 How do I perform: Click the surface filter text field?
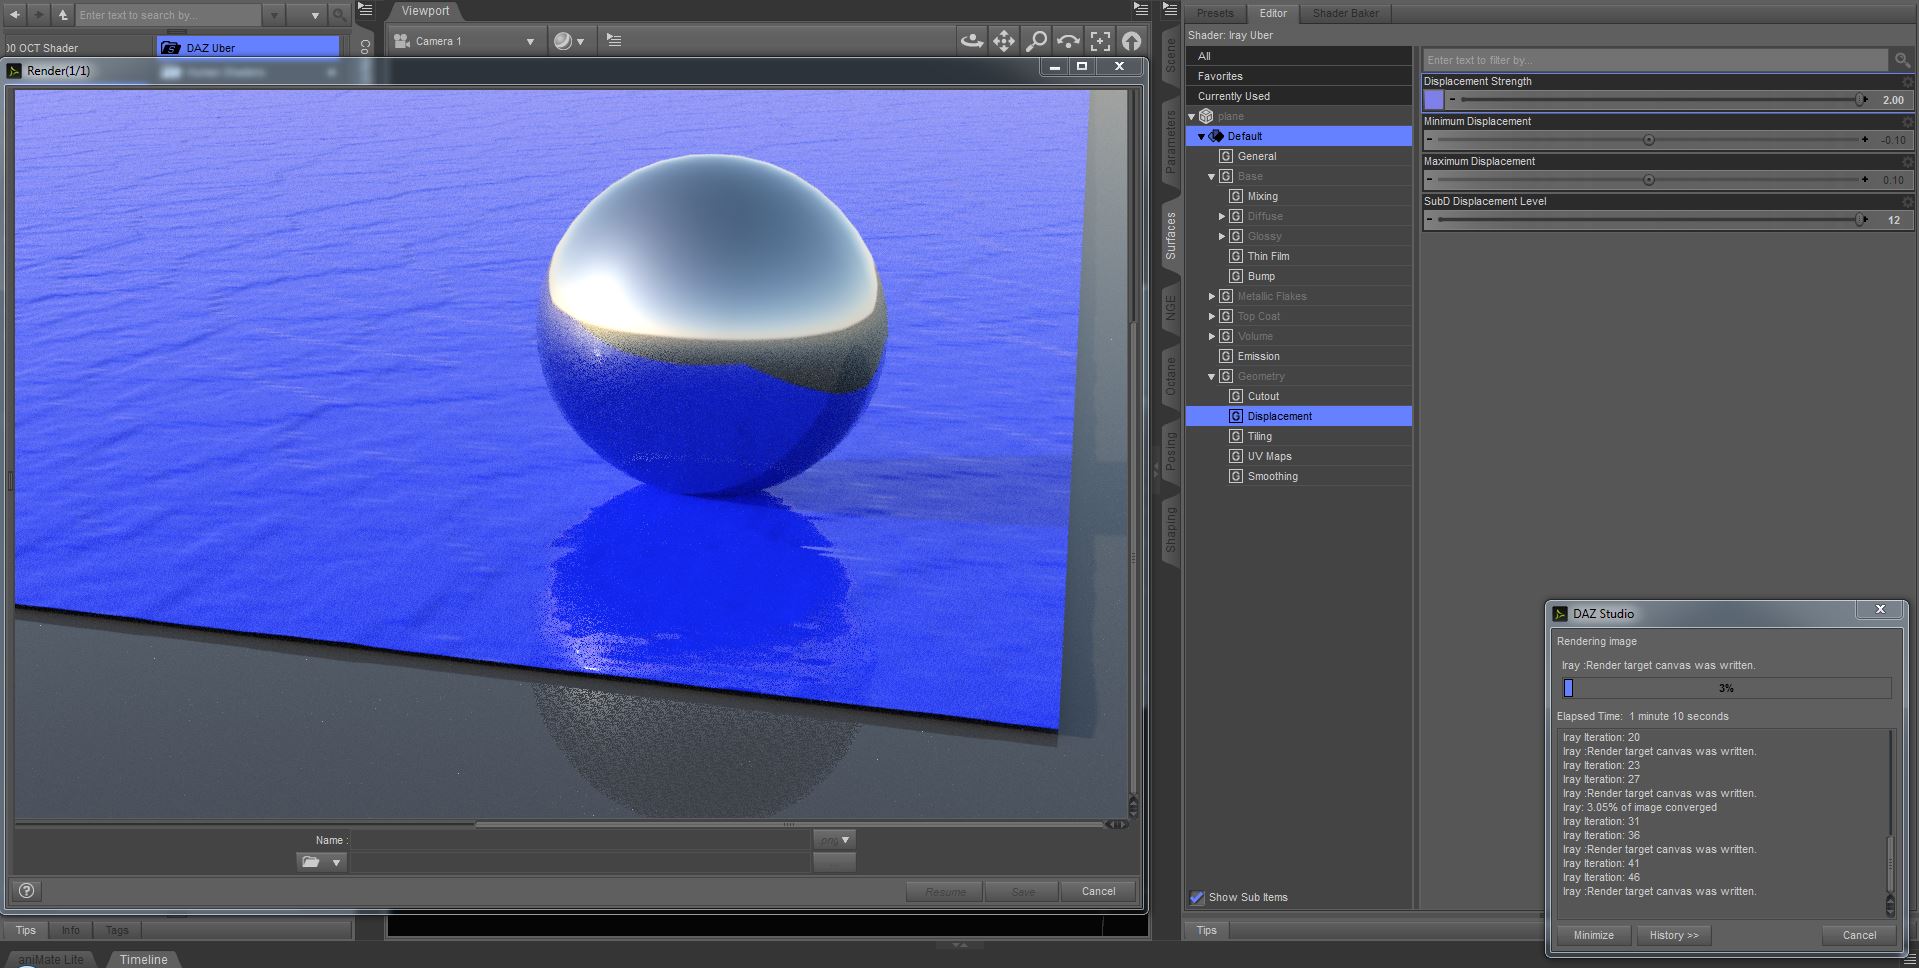click(x=1655, y=60)
